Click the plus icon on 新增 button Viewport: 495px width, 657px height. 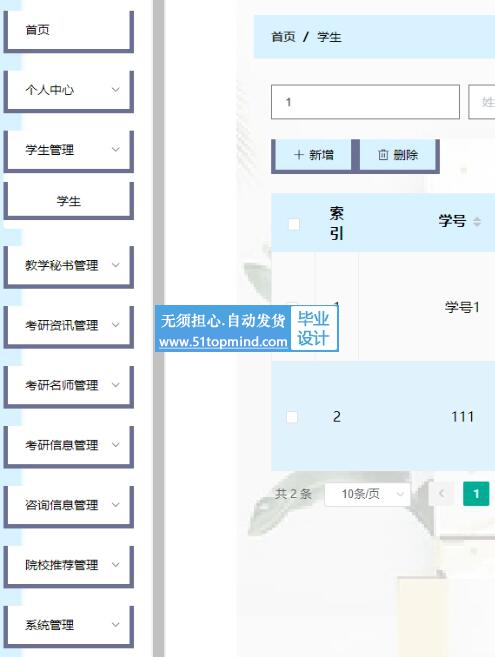point(298,155)
